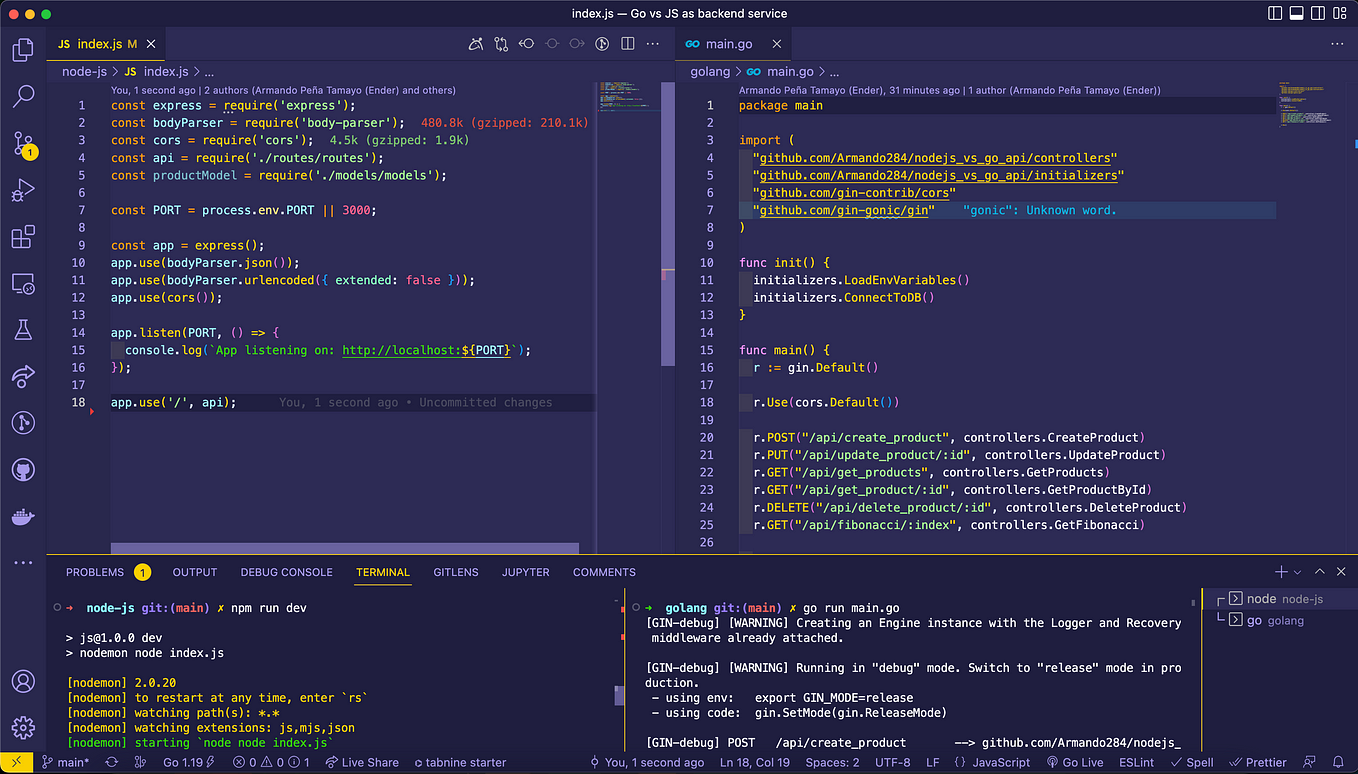Expand breadcrumb ellipsis after index.js
Image resolution: width=1358 pixels, height=774 pixels.
tap(209, 72)
